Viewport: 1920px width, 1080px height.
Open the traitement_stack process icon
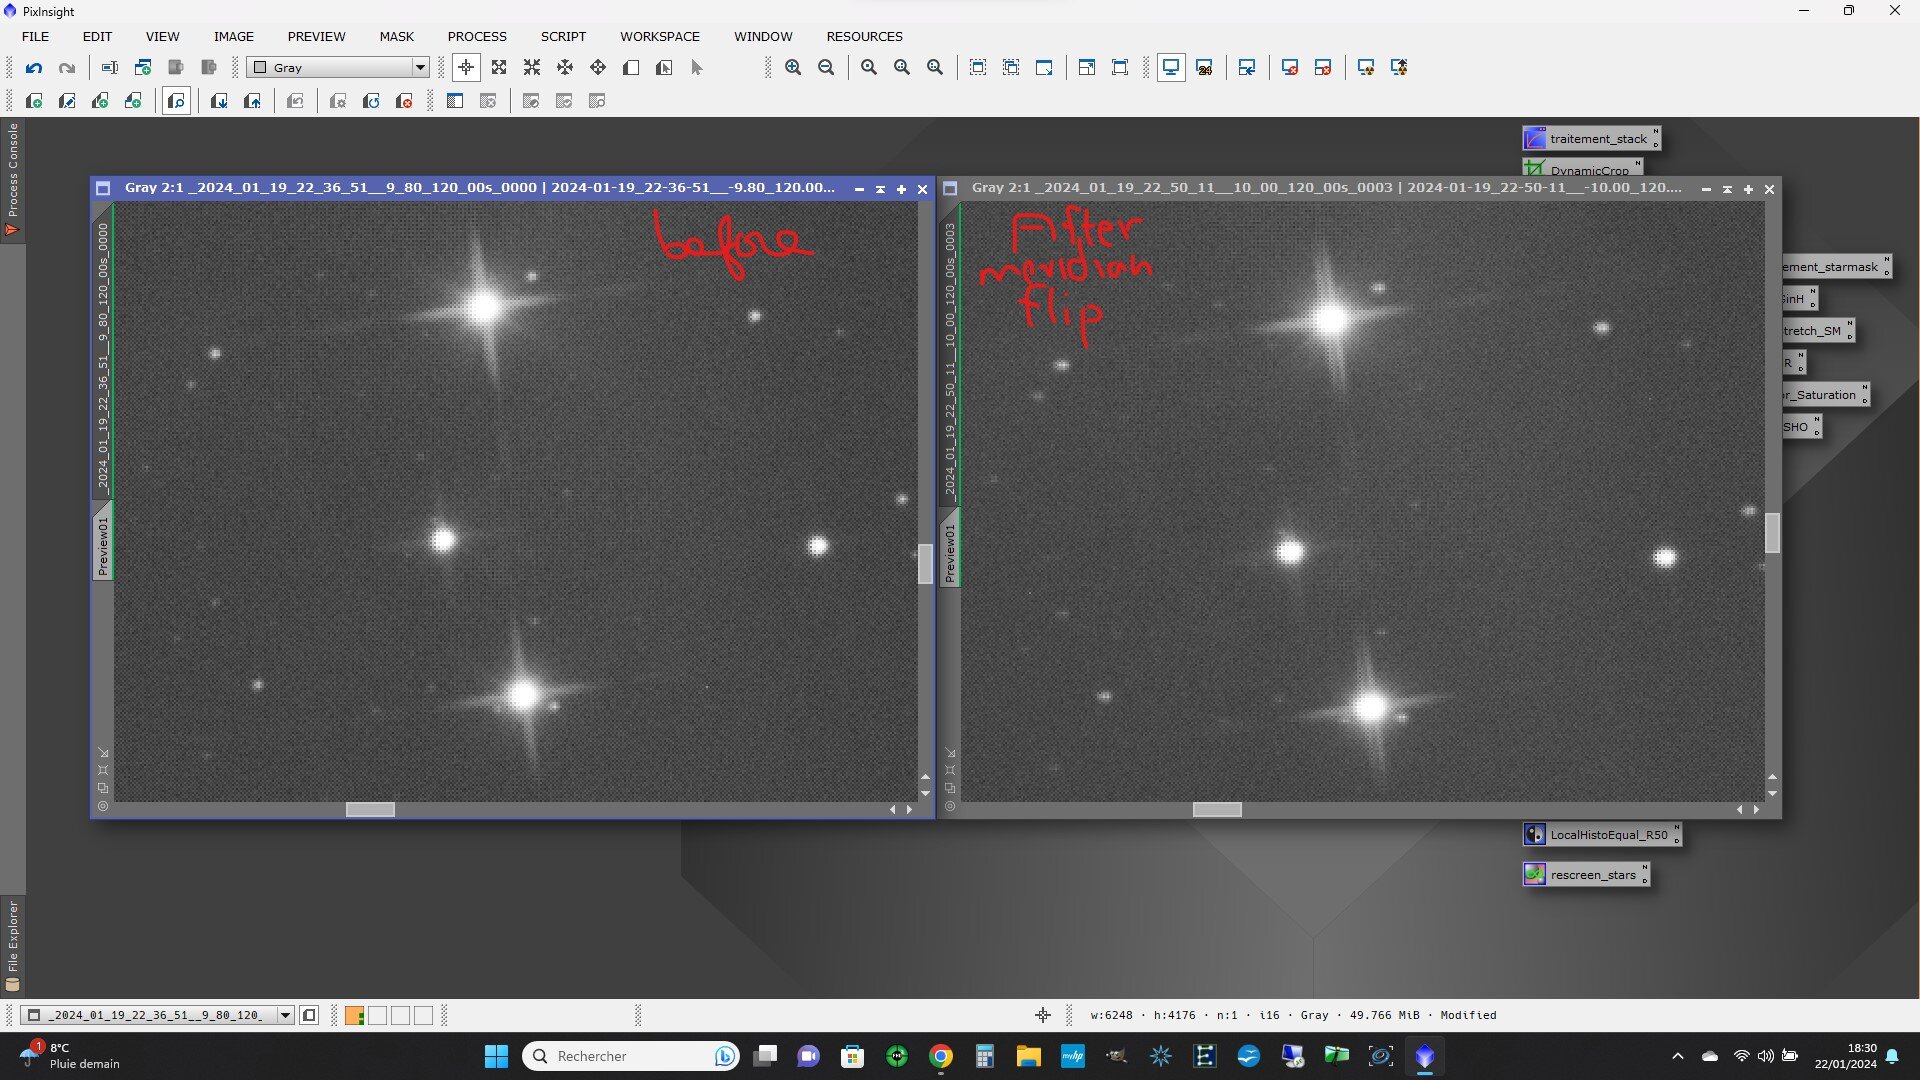click(x=1590, y=139)
